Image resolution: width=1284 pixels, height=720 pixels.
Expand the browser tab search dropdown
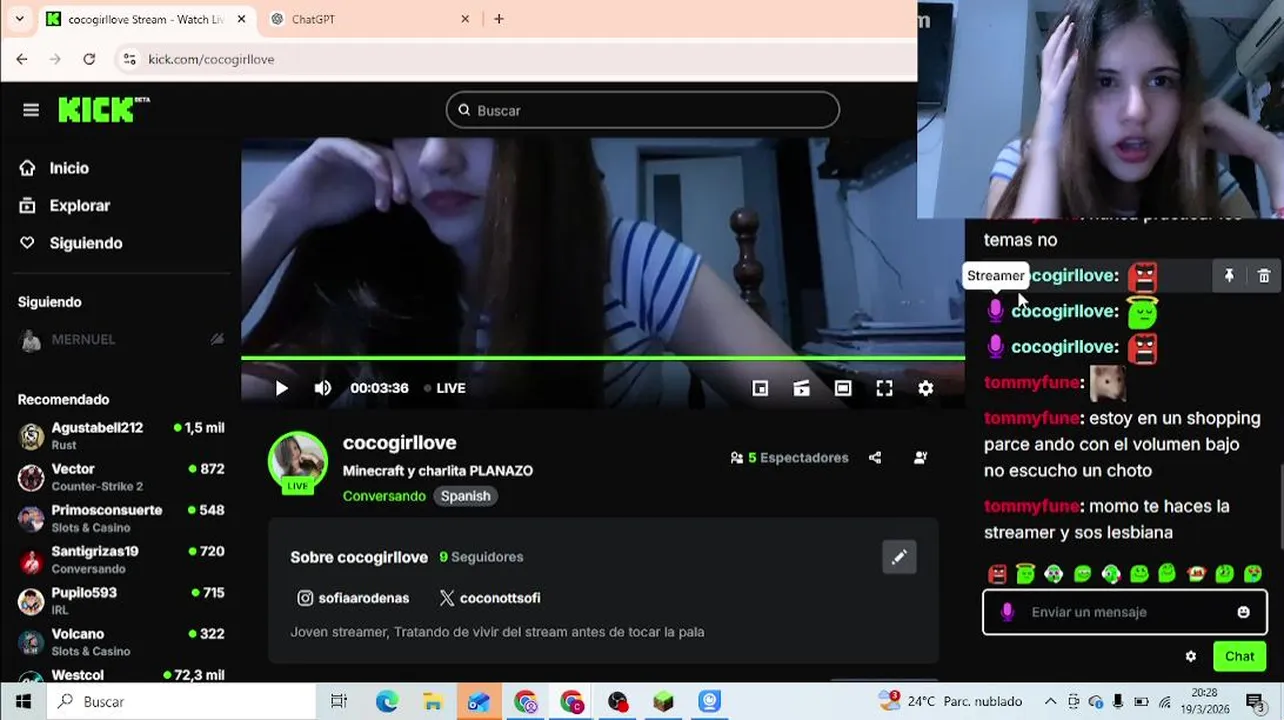(19, 19)
